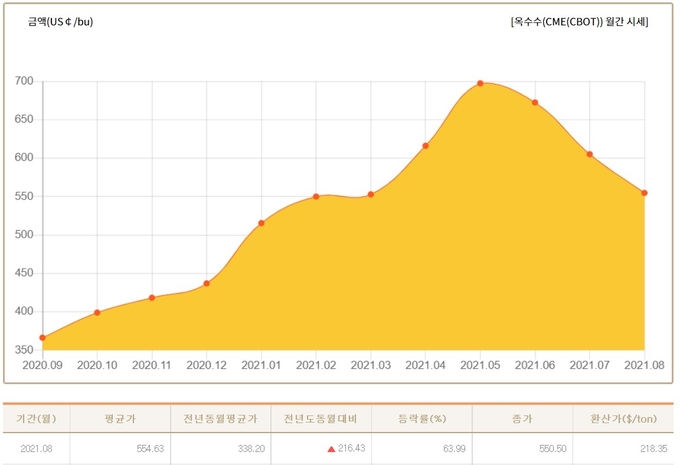The height and width of the screenshot is (465, 680).
Task: Click the 2020.11 data point on chart
Action: coord(152,298)
